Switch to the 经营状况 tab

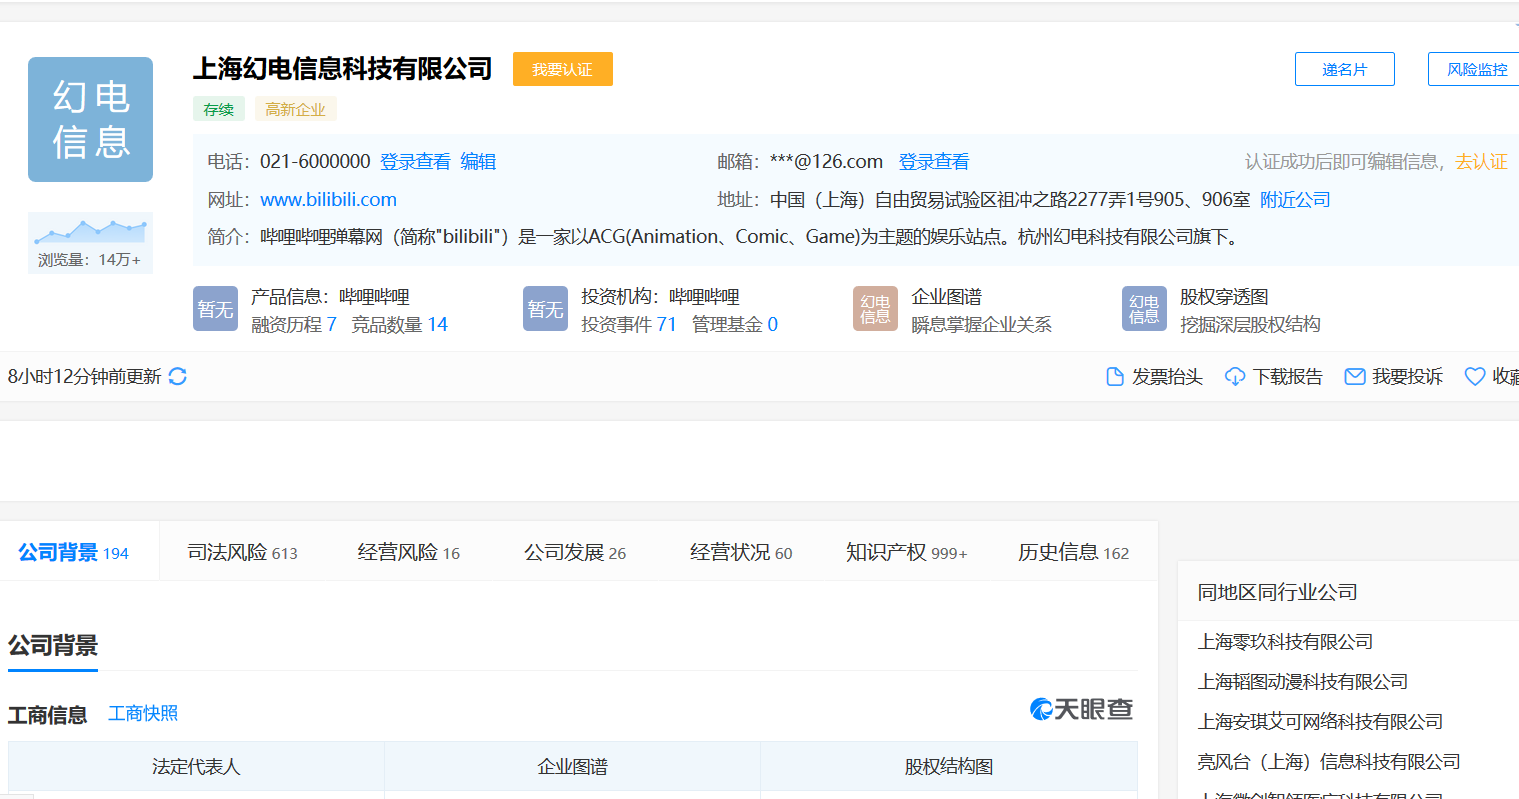point(741,552)
